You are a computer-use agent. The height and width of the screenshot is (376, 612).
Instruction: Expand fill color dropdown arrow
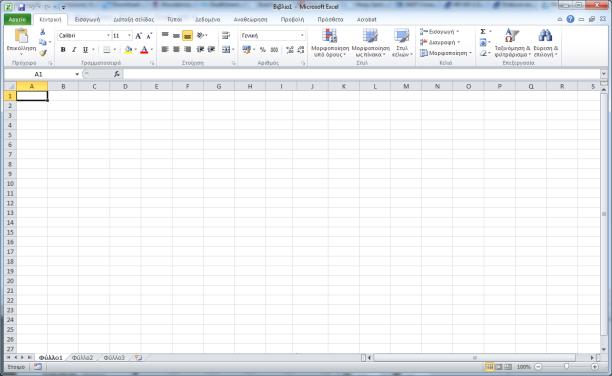click(135, 50)
